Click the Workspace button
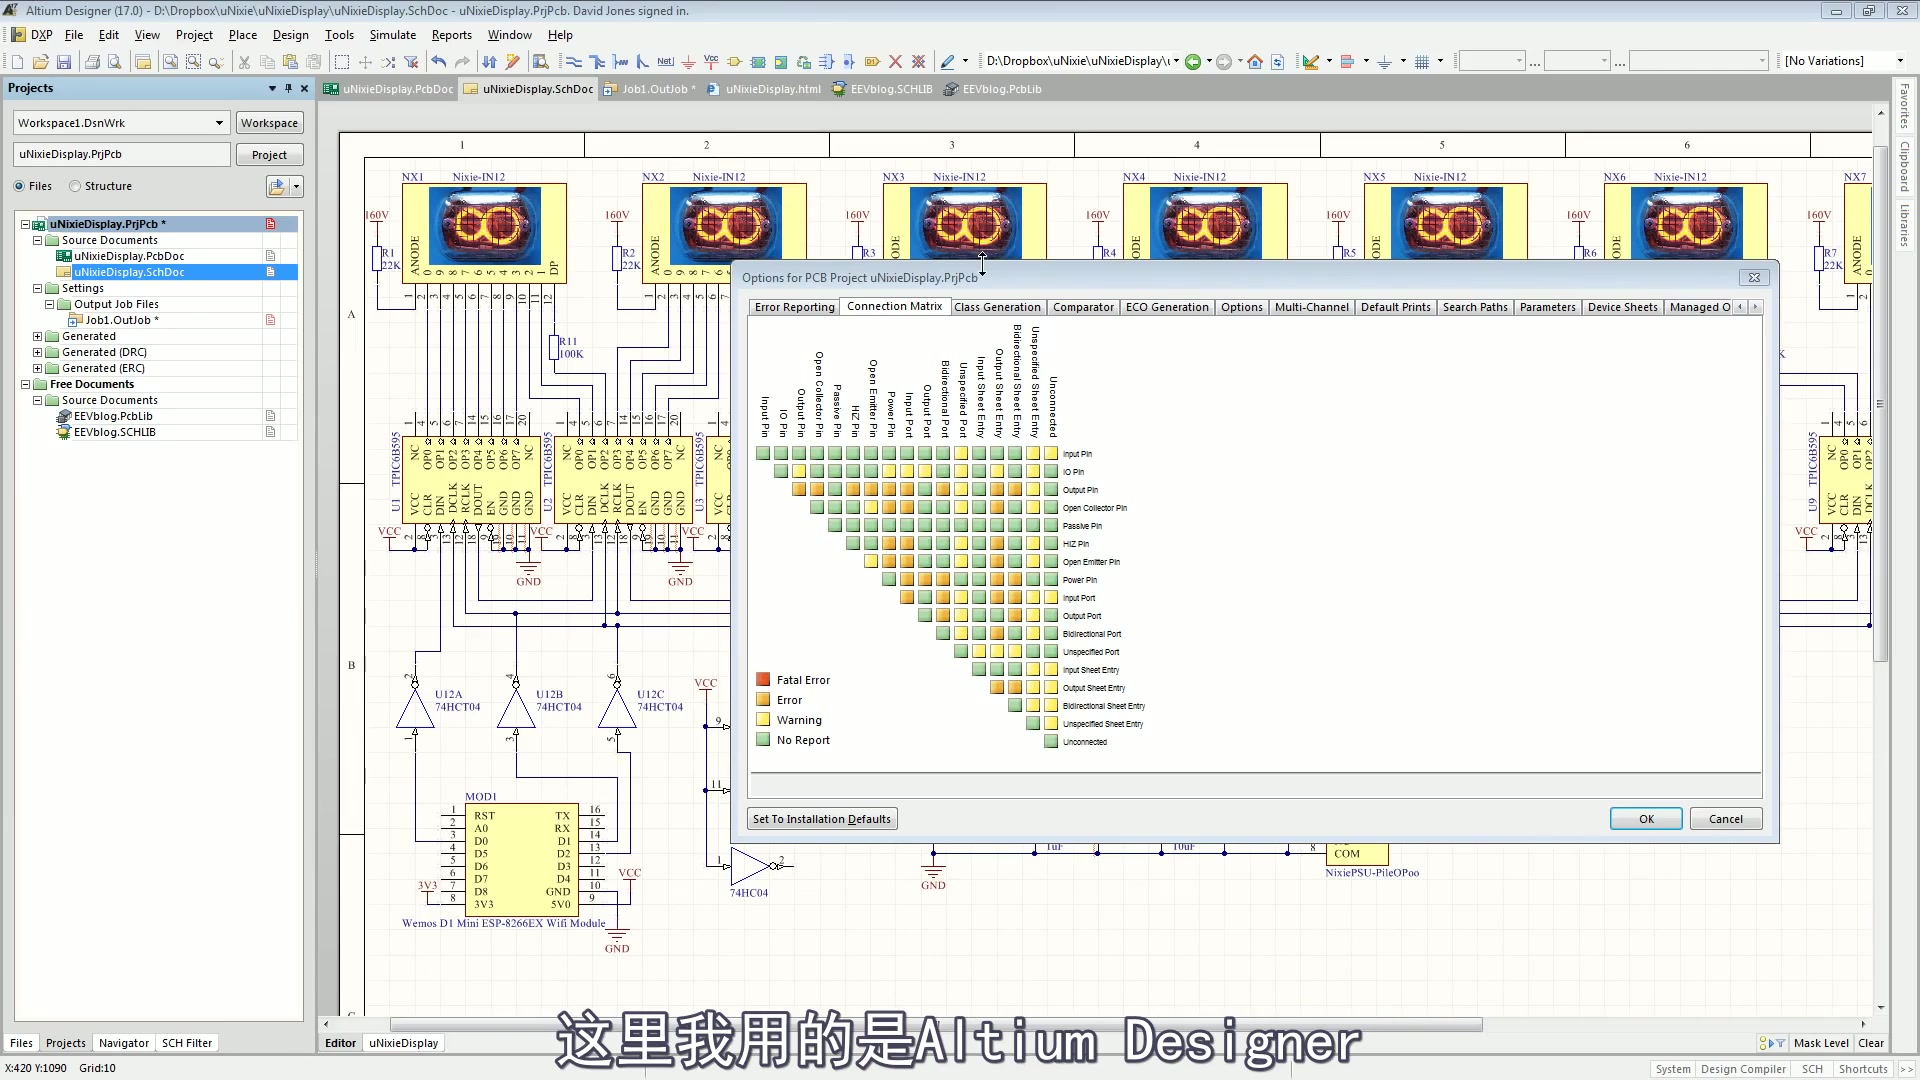Image resolution: width=1920 pixels, height=1080 pixels. click(269, 123)
